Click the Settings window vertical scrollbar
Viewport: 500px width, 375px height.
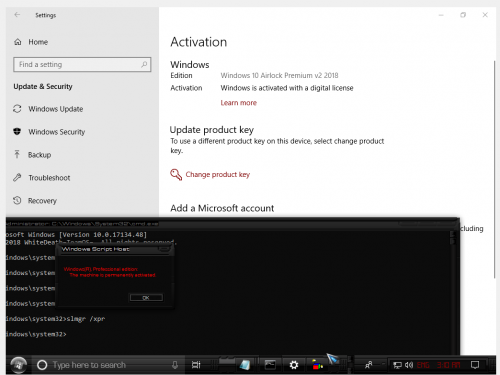(494, 169)
